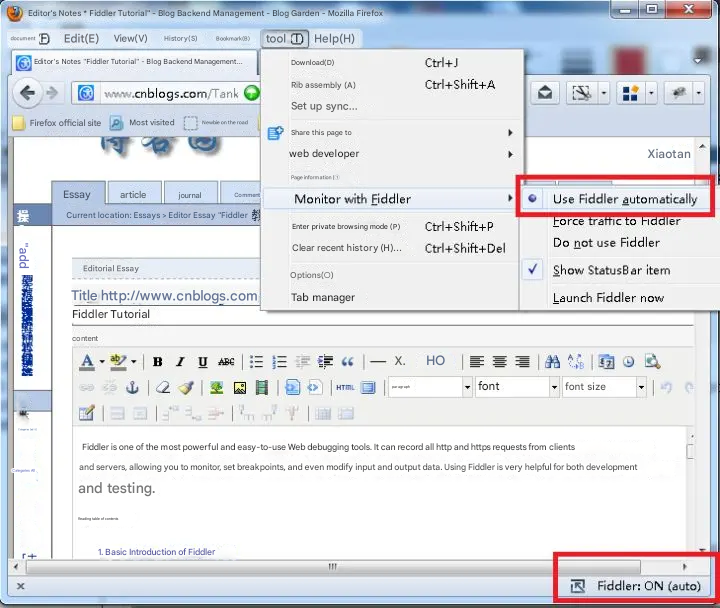Image resolution: width=720 pixels, height=608 pixels.
Task: Choose Clear recent history entry
Action: tap(391, 248)
